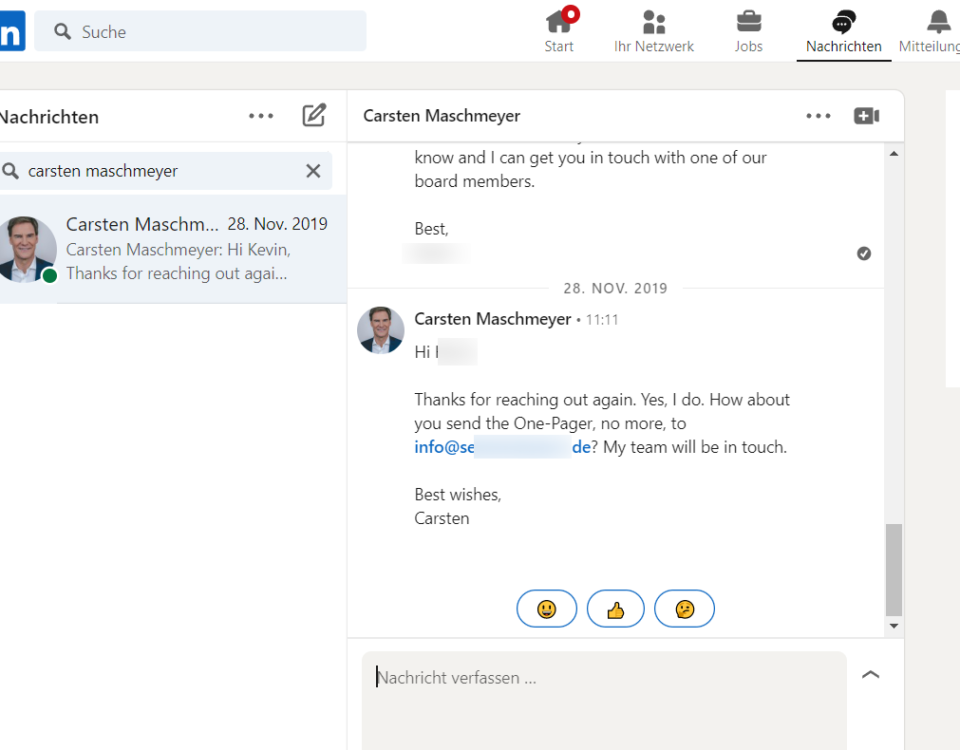Click the LinkedIn logo
The height and width of the screenshot is (750, 960).
click(10, 31)
